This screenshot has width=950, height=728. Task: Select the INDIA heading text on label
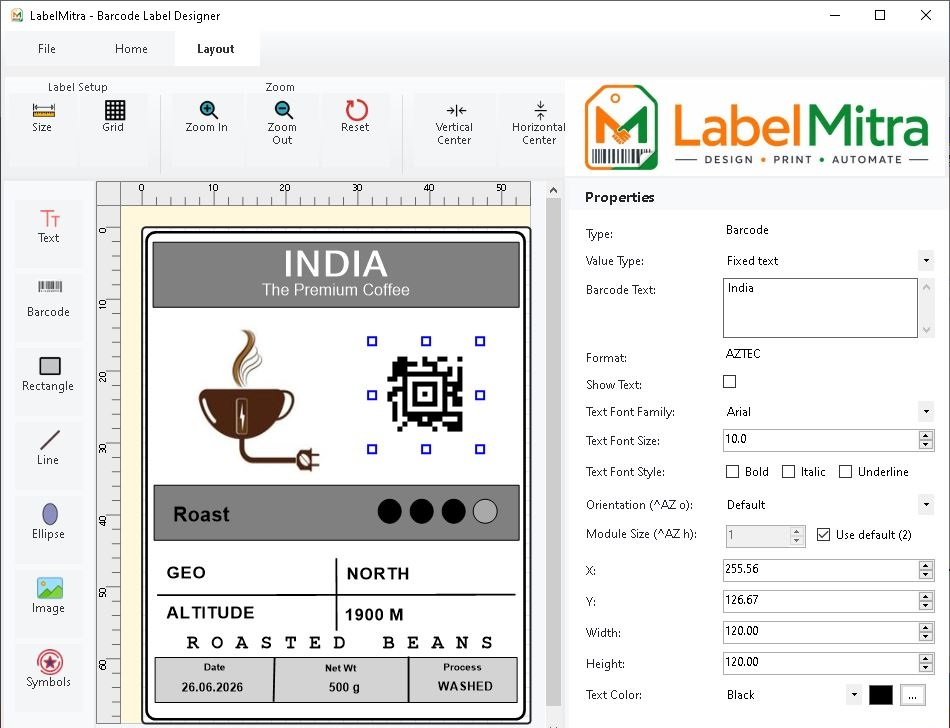pos(336,263)
